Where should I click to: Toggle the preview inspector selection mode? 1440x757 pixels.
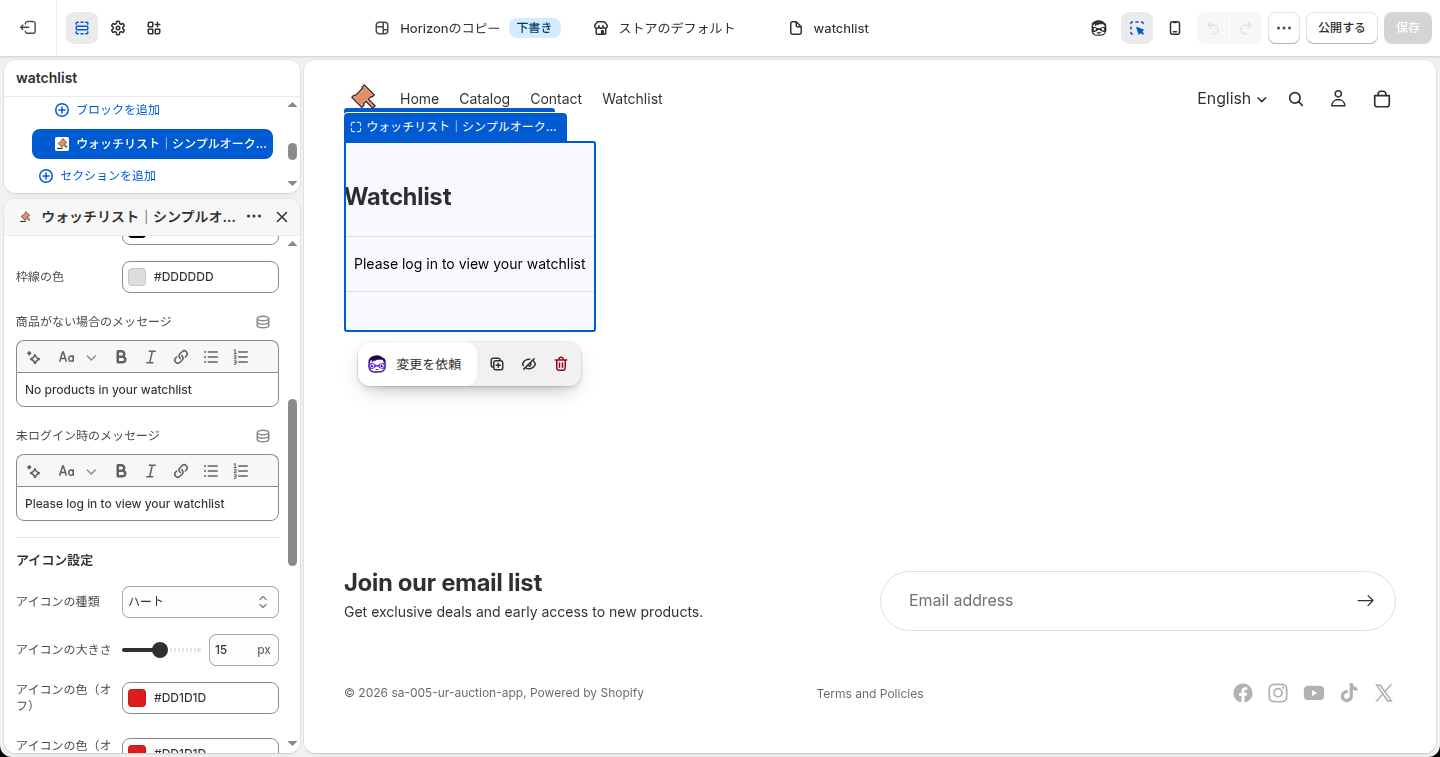1137,28
